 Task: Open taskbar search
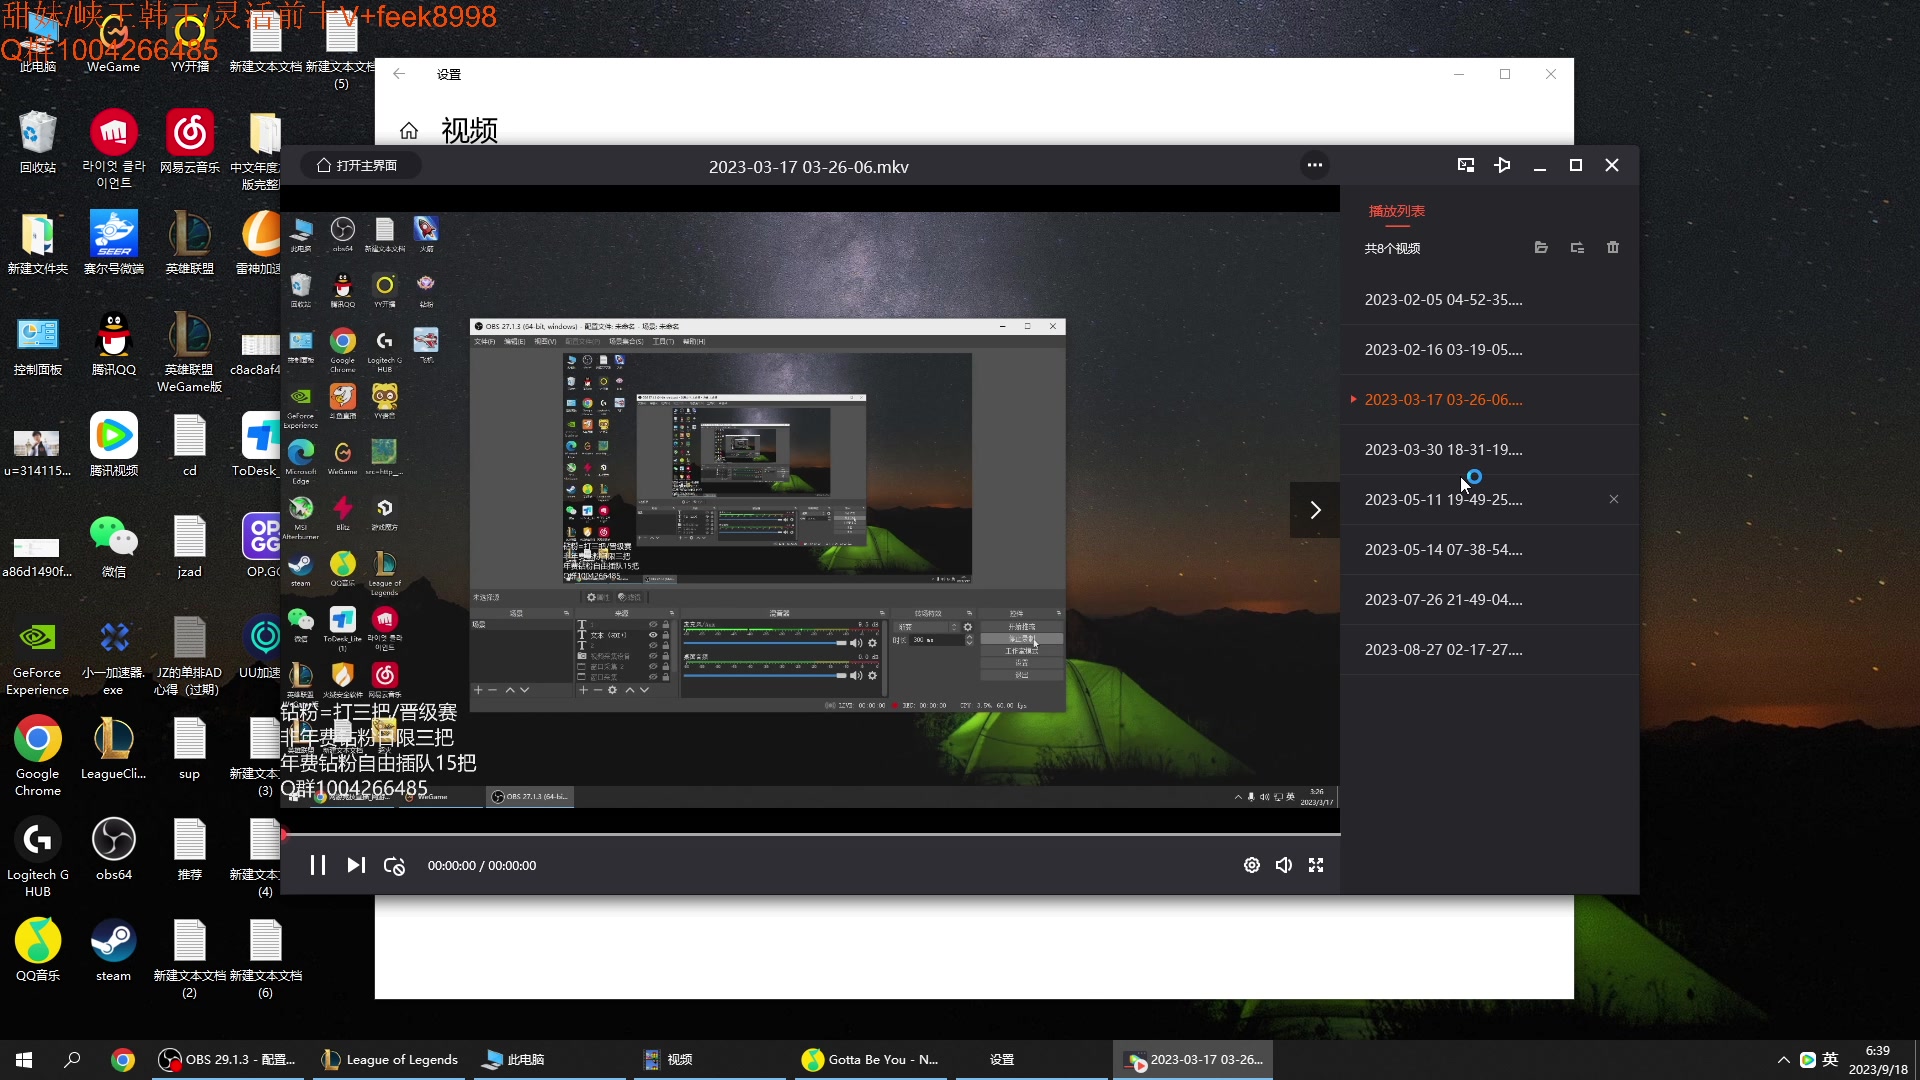[x=72, y=1060]
